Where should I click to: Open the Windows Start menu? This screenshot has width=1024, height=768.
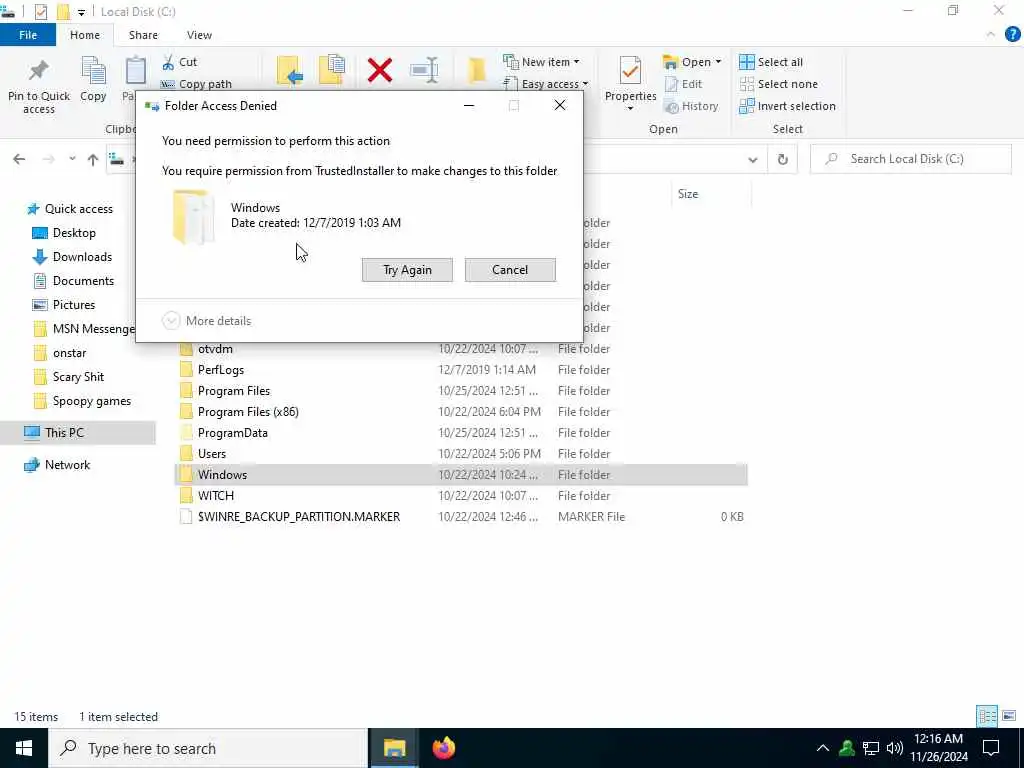24,748
